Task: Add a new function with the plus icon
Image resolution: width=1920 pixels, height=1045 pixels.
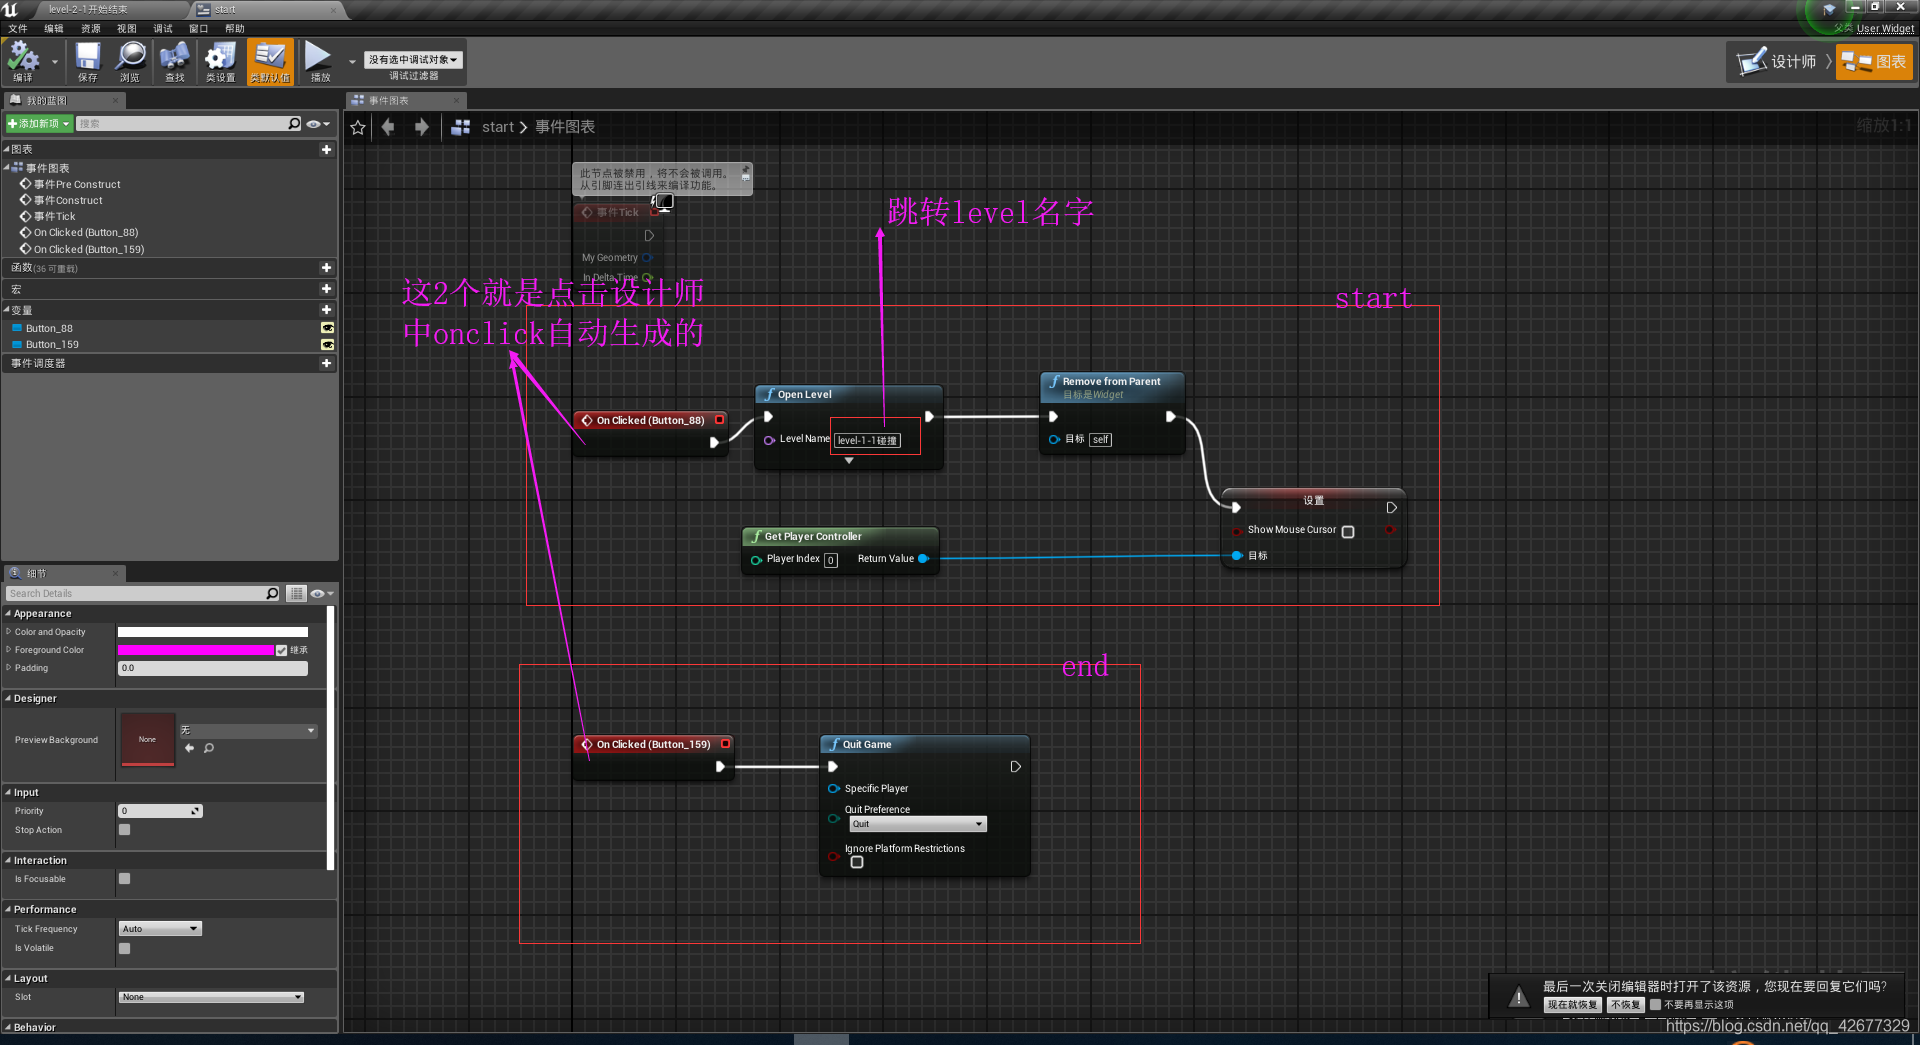Action: point(326,268)
